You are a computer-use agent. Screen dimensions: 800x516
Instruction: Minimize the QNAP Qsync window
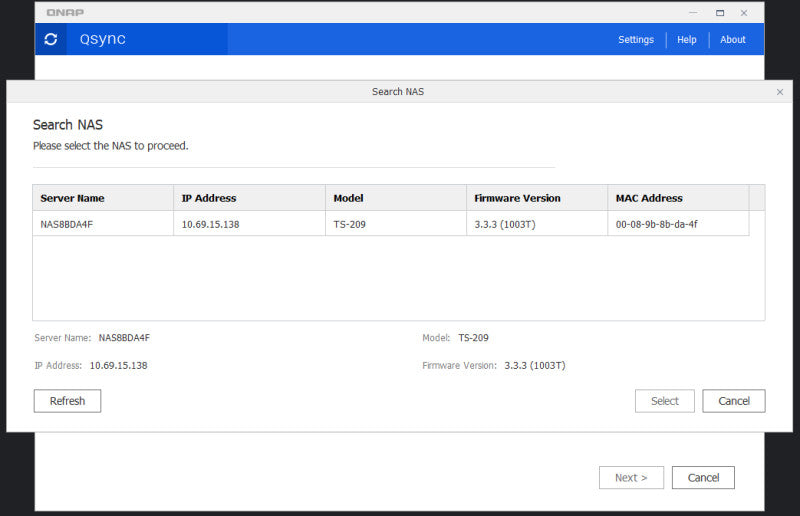(x=693, y=13)
